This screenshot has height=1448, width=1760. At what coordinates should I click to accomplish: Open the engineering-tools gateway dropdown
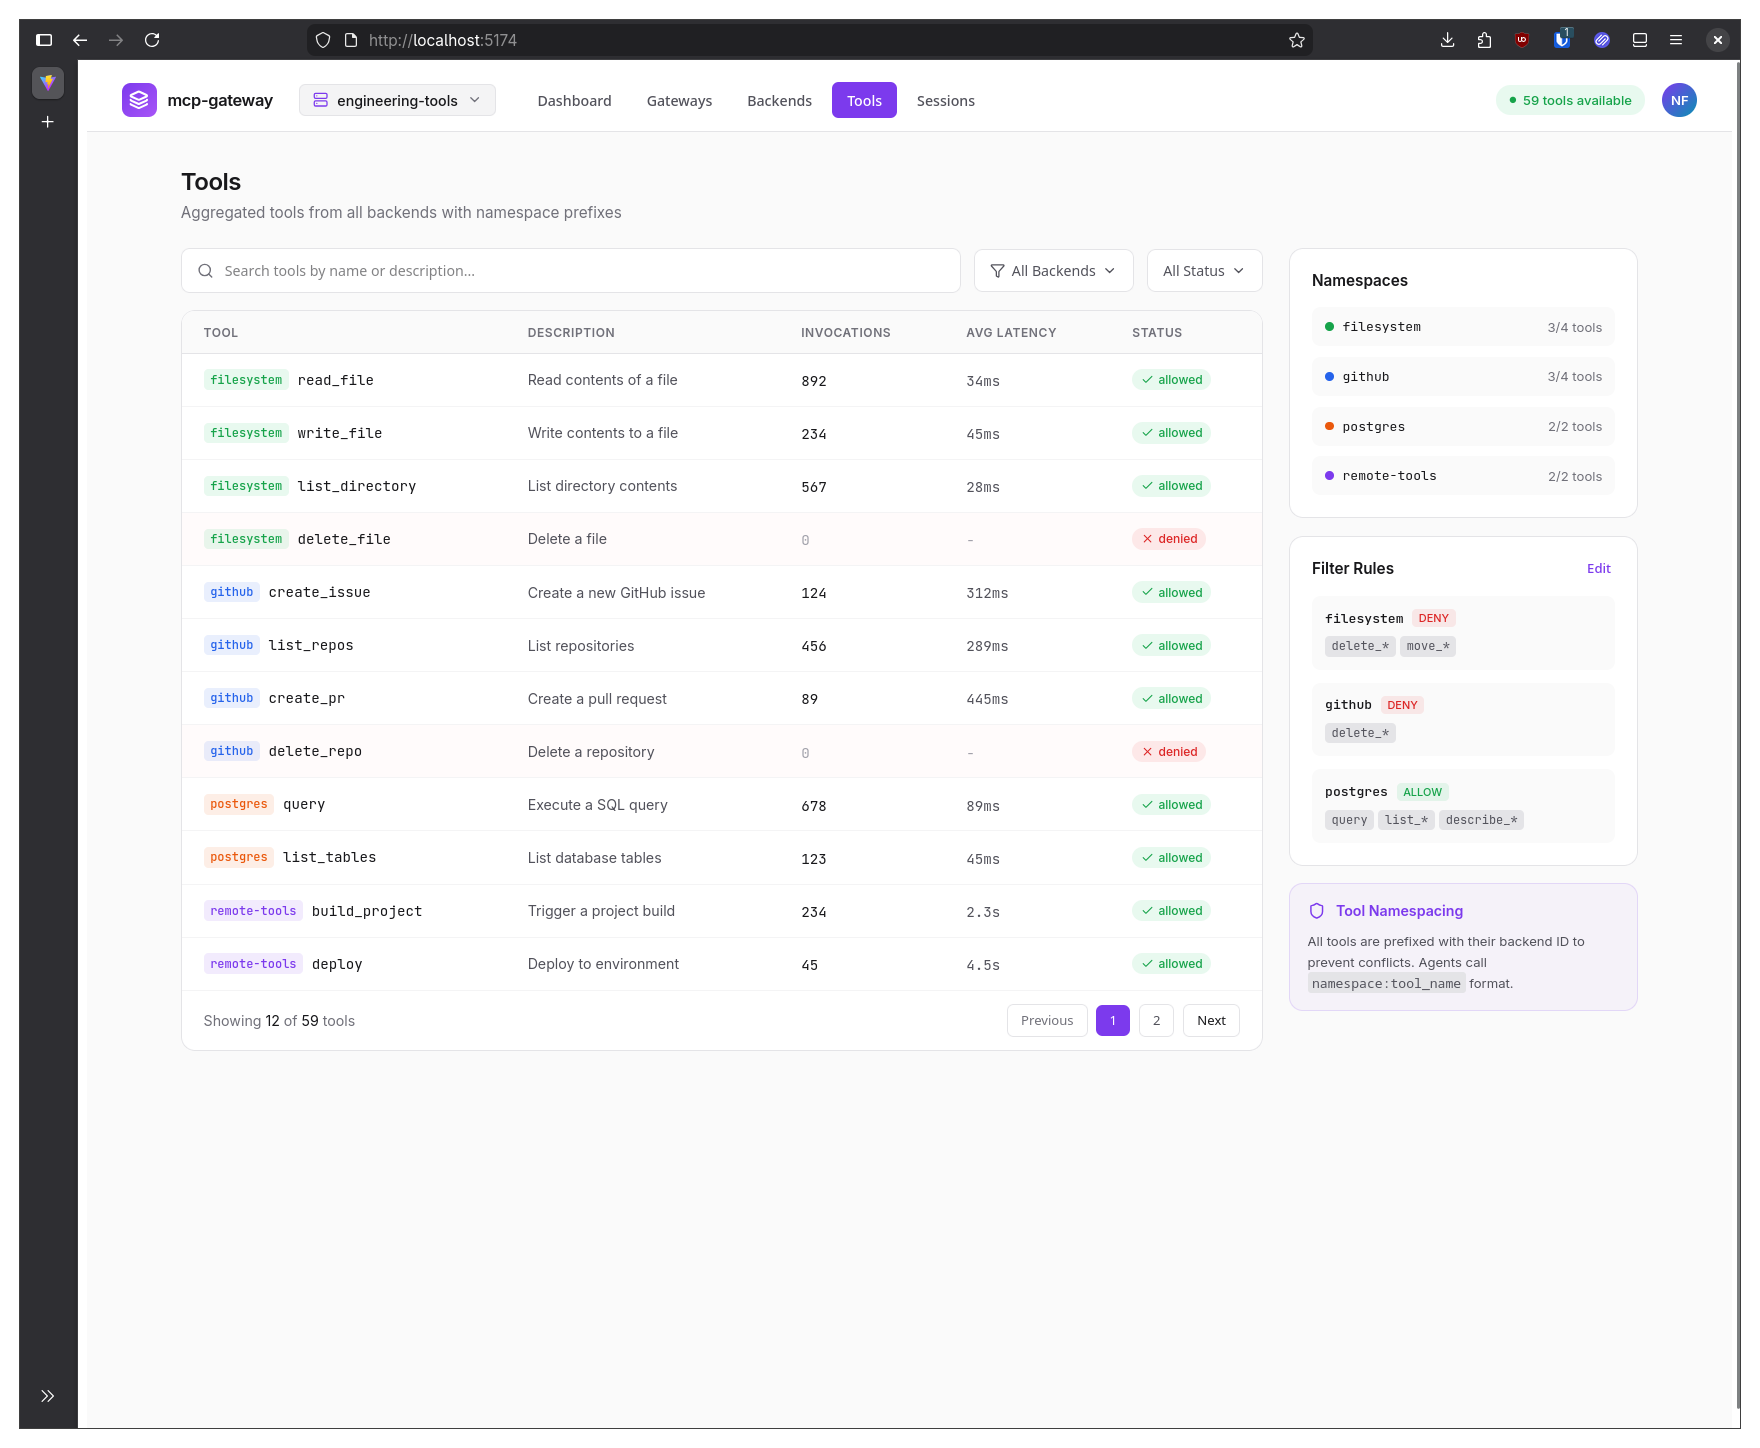397,100
